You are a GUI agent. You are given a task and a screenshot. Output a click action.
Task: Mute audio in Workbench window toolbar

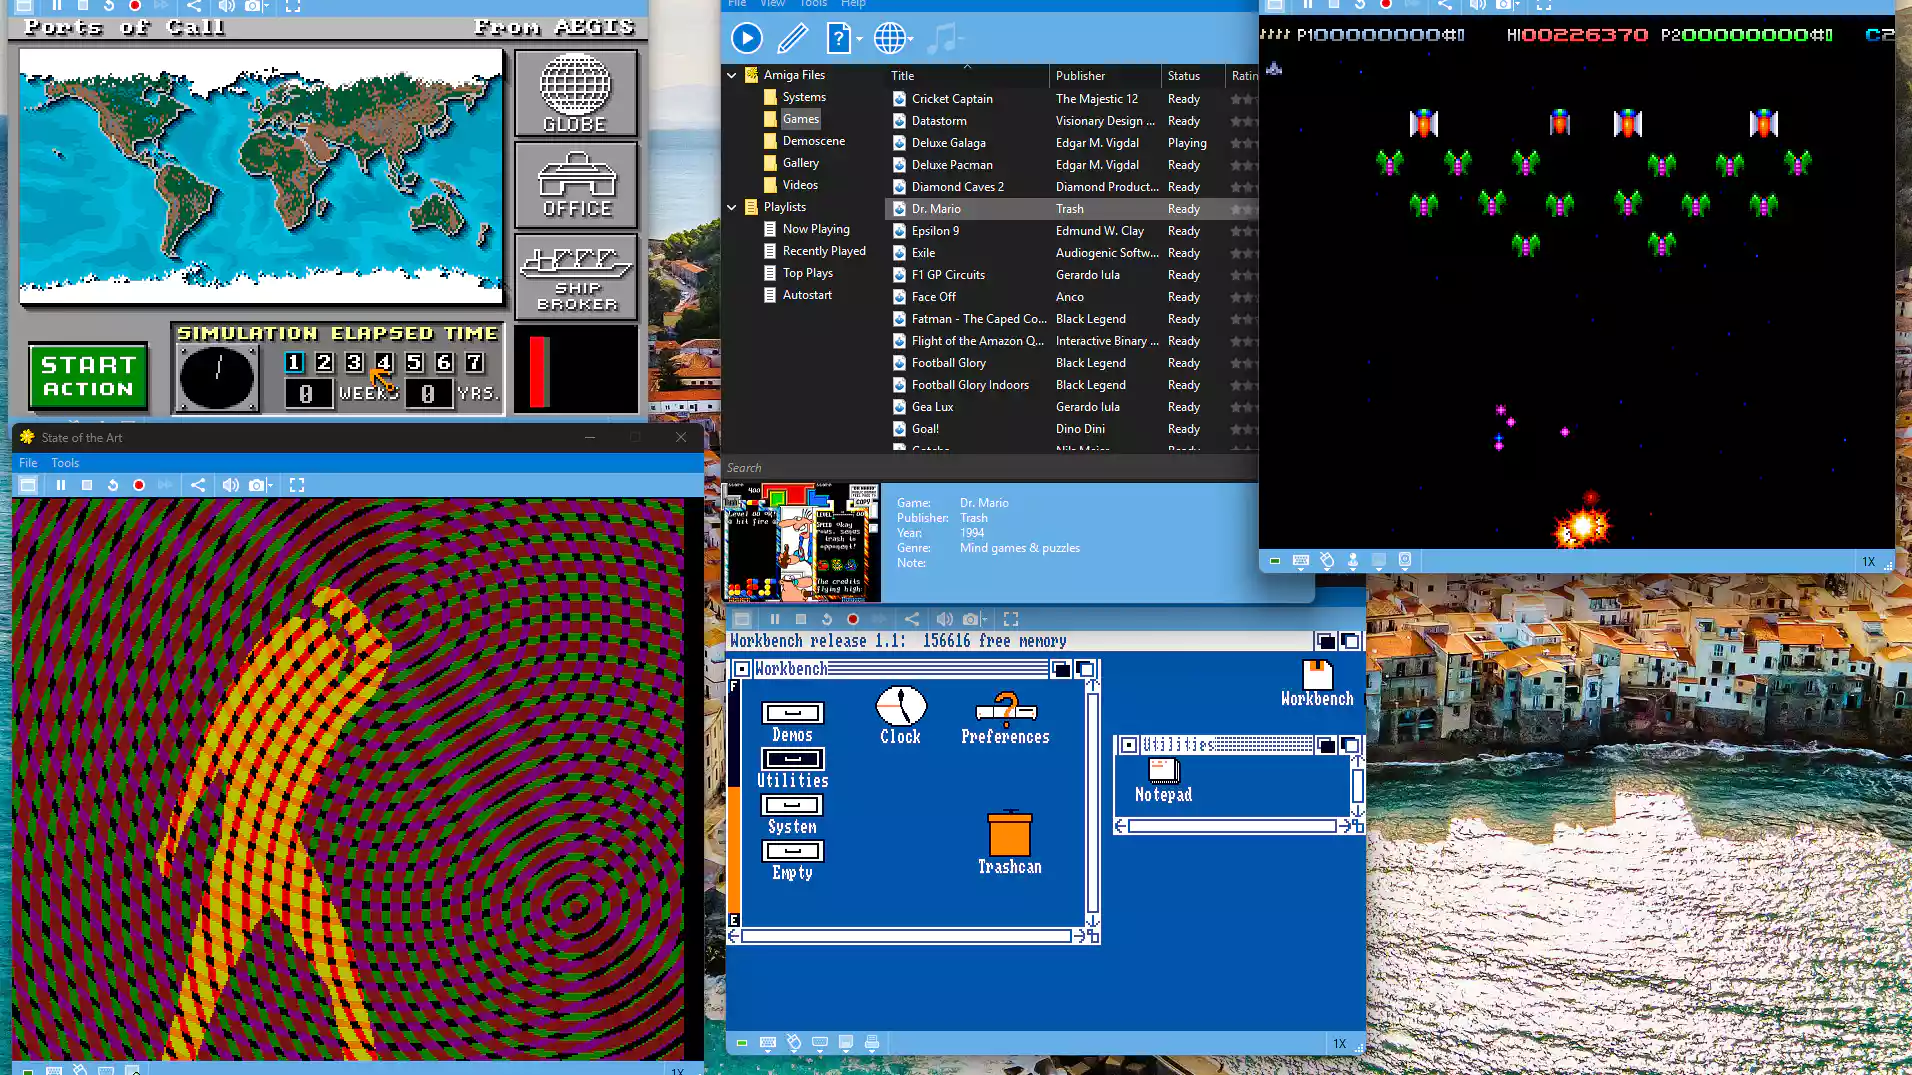[944, 619]
